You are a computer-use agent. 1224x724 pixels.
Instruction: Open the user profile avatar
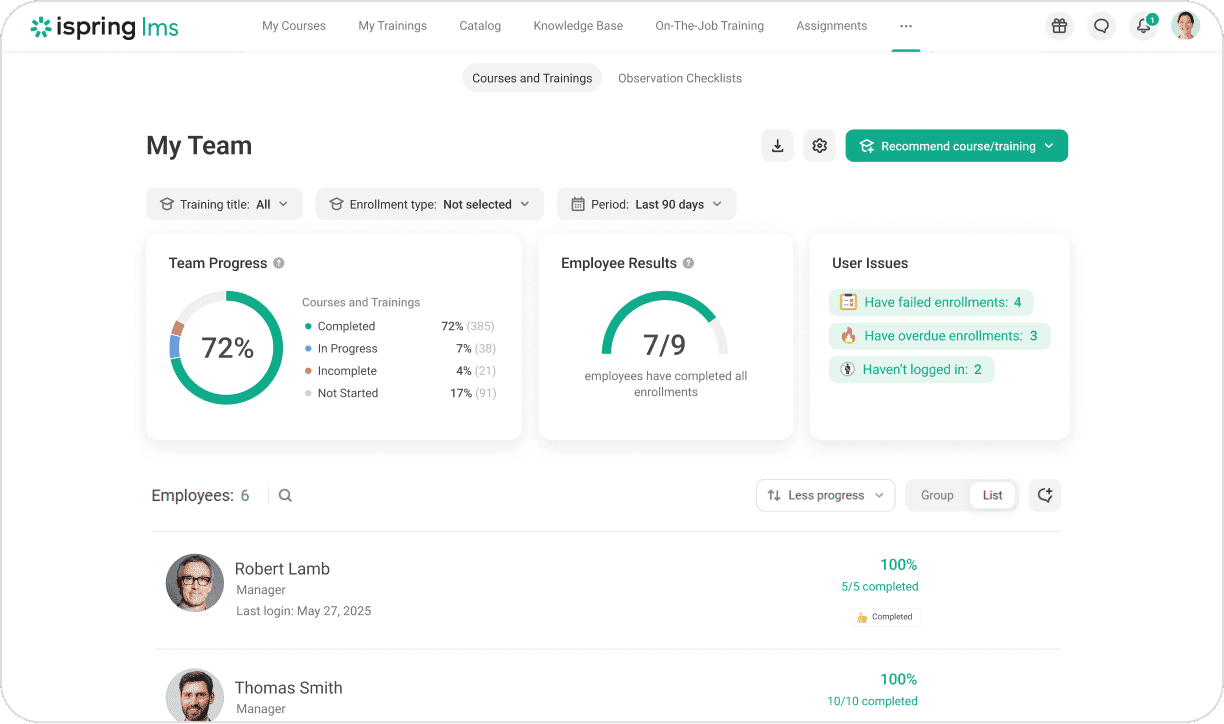(1185, 26)
